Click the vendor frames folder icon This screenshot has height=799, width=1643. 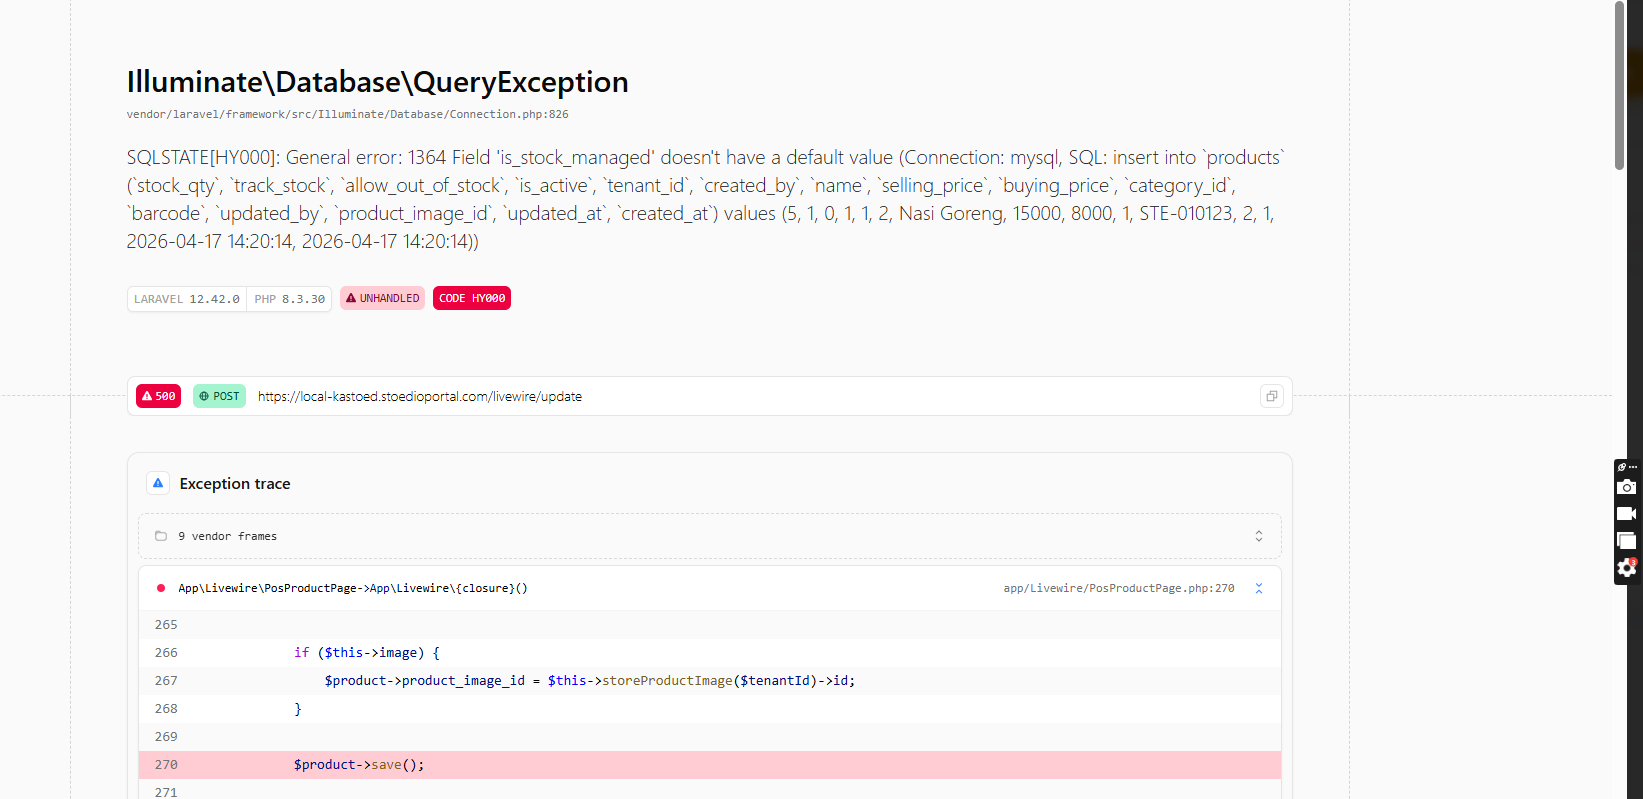(x=161, y=536)
